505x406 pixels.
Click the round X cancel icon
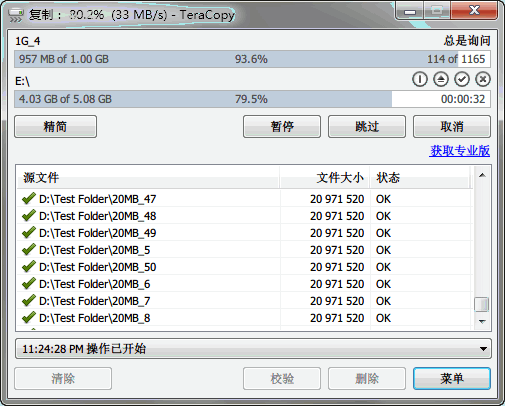483,80
